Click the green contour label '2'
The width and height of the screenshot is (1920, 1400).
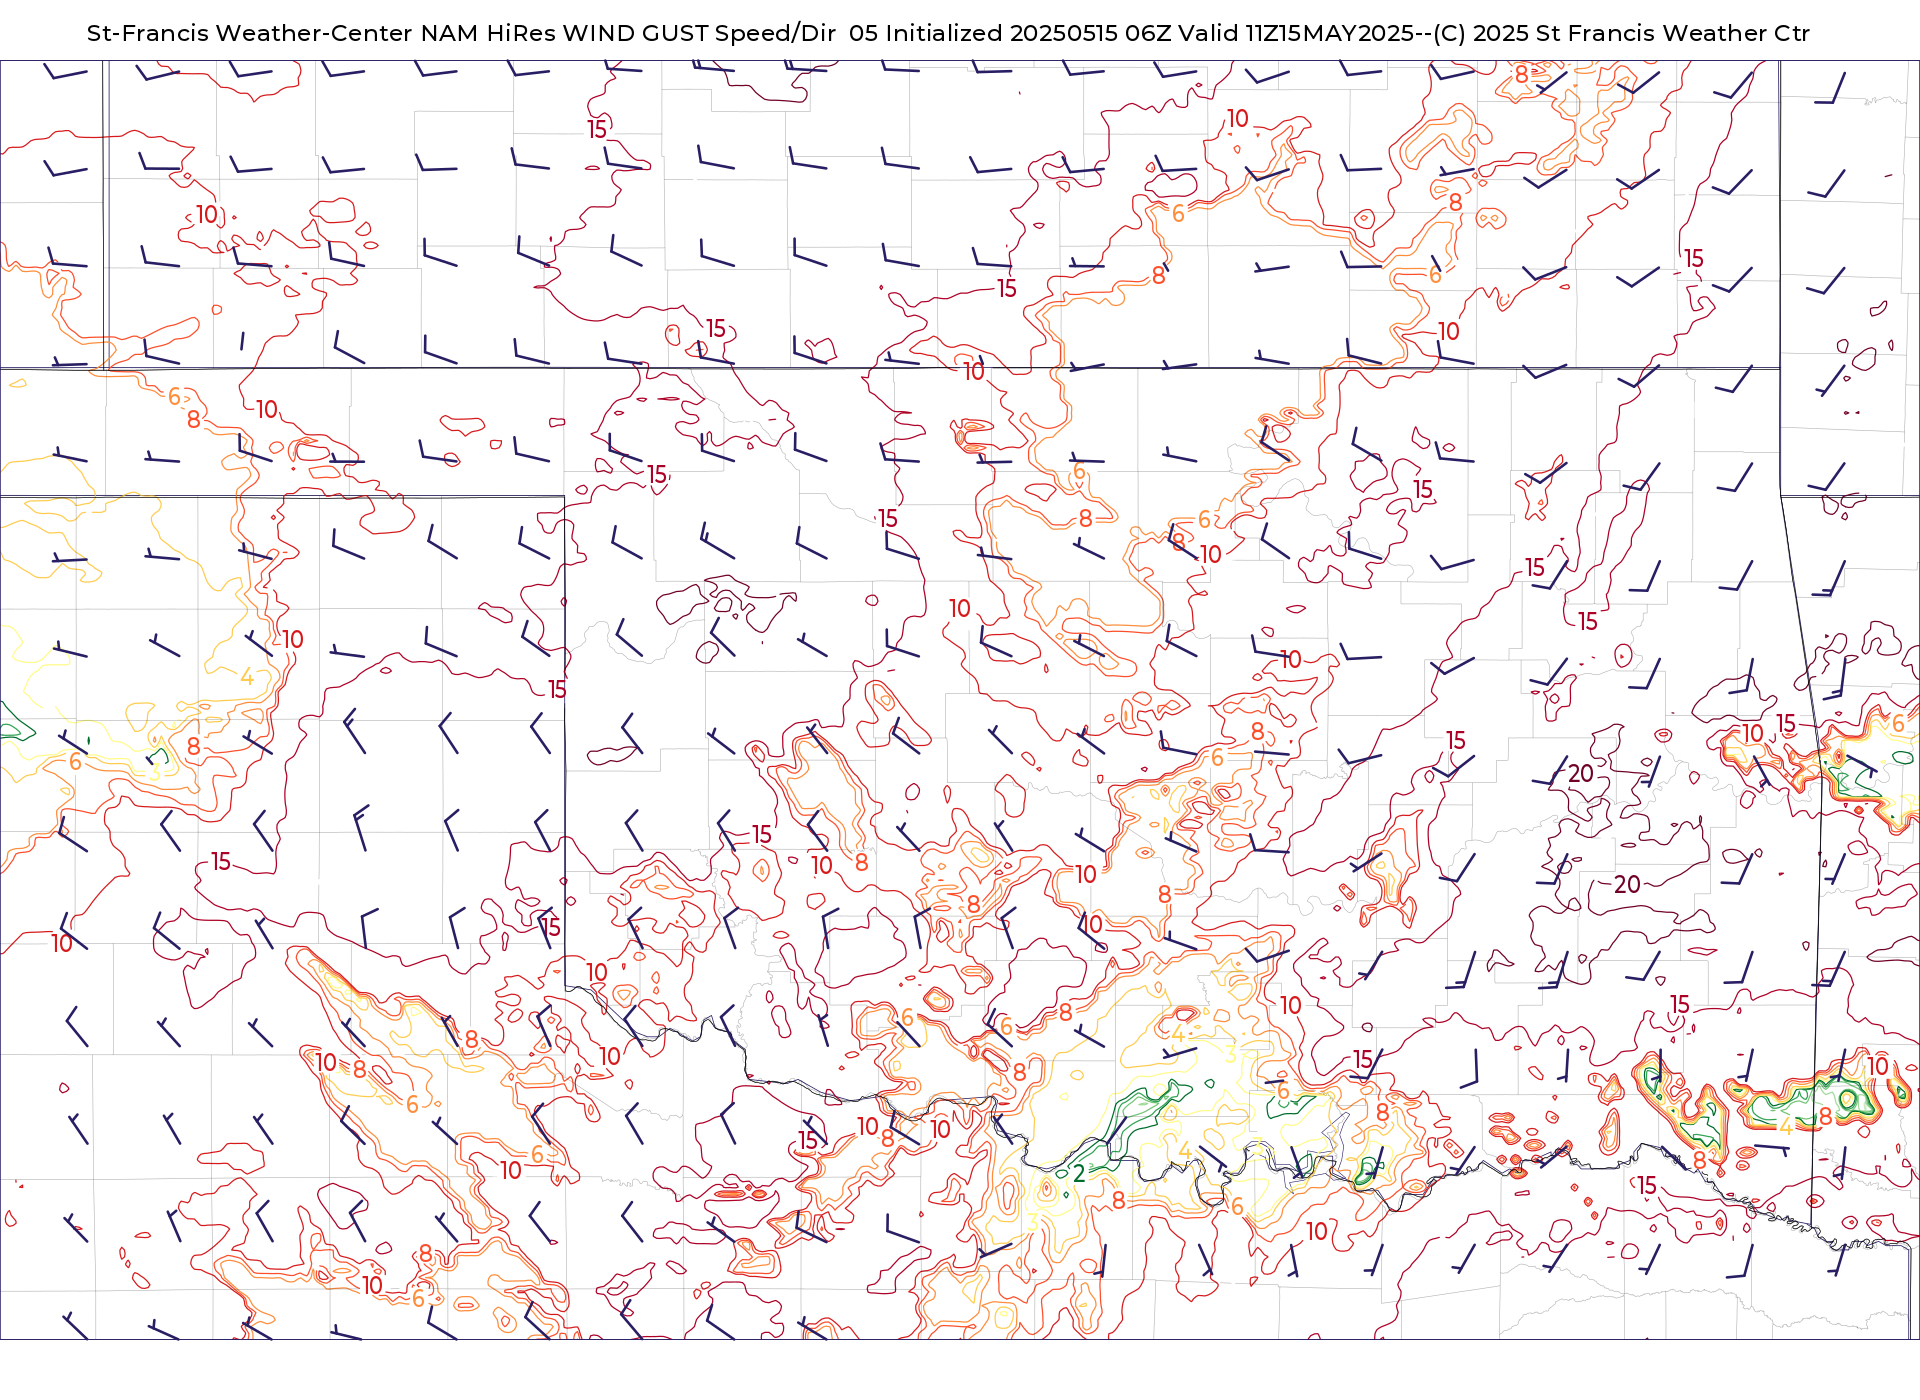point(1079,1173)
